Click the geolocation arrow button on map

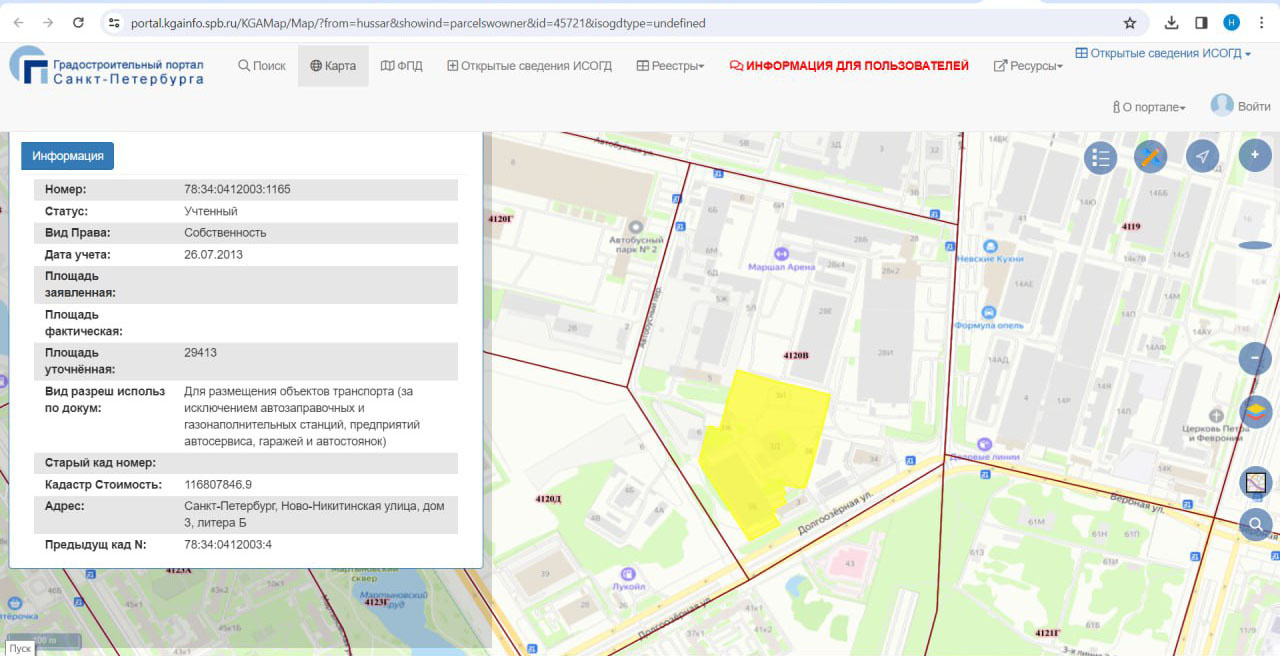1202,156
